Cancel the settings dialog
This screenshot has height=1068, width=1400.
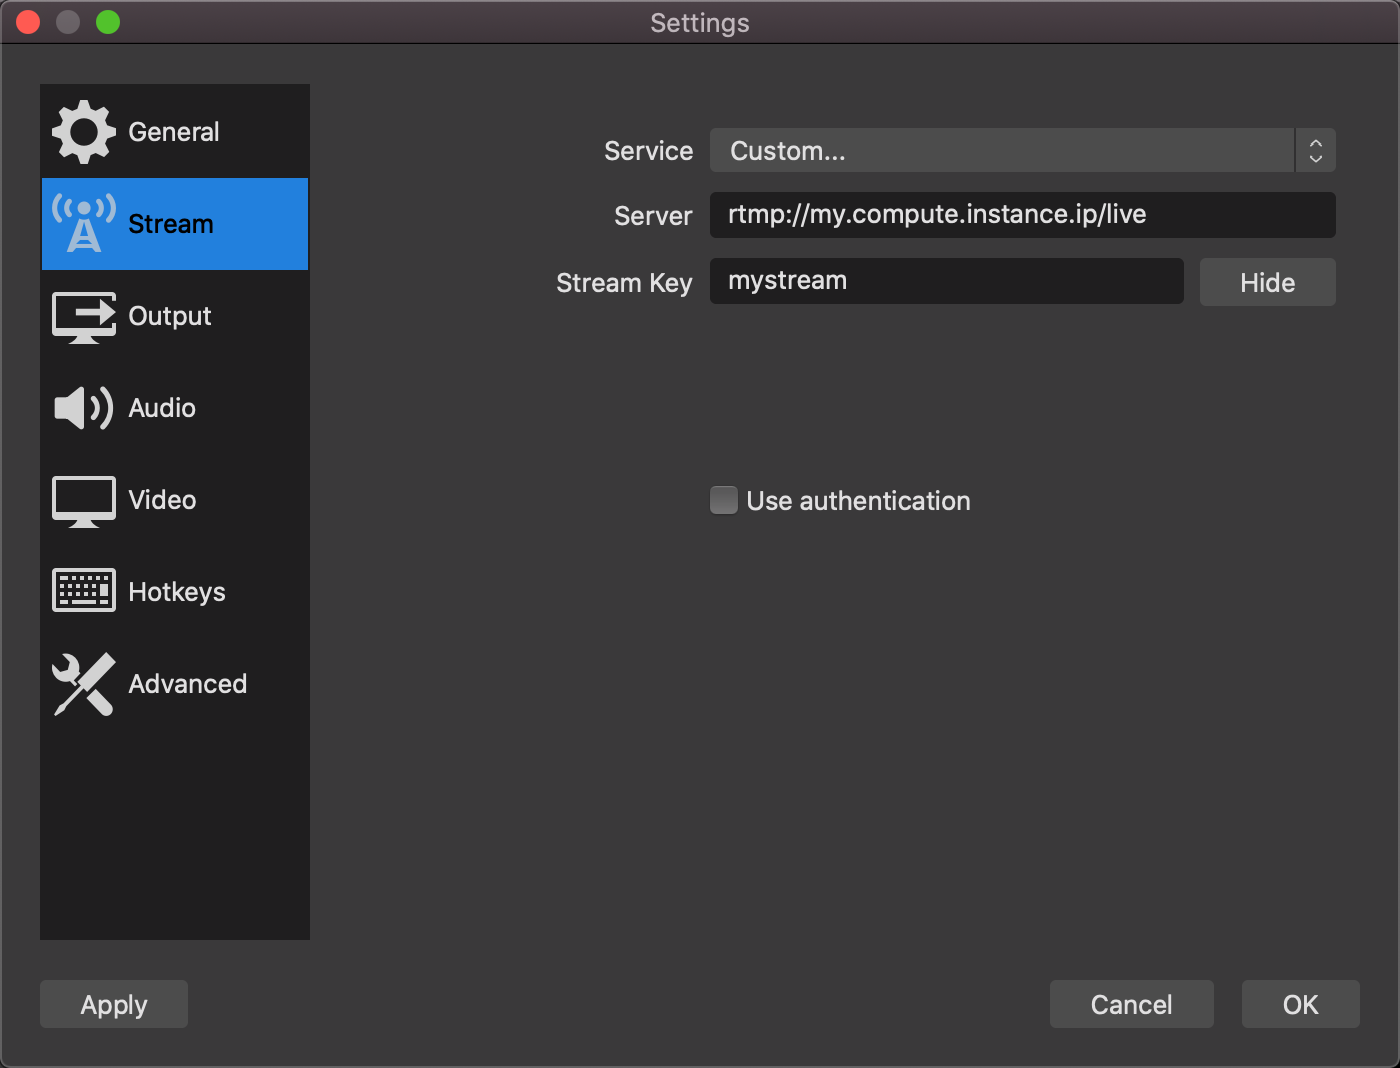(1131, 1004)
